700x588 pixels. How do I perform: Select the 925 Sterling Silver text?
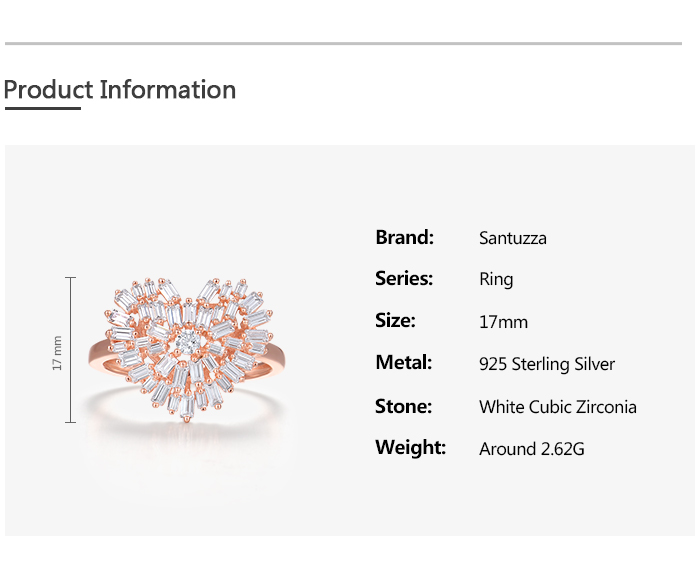click(547, 364)
